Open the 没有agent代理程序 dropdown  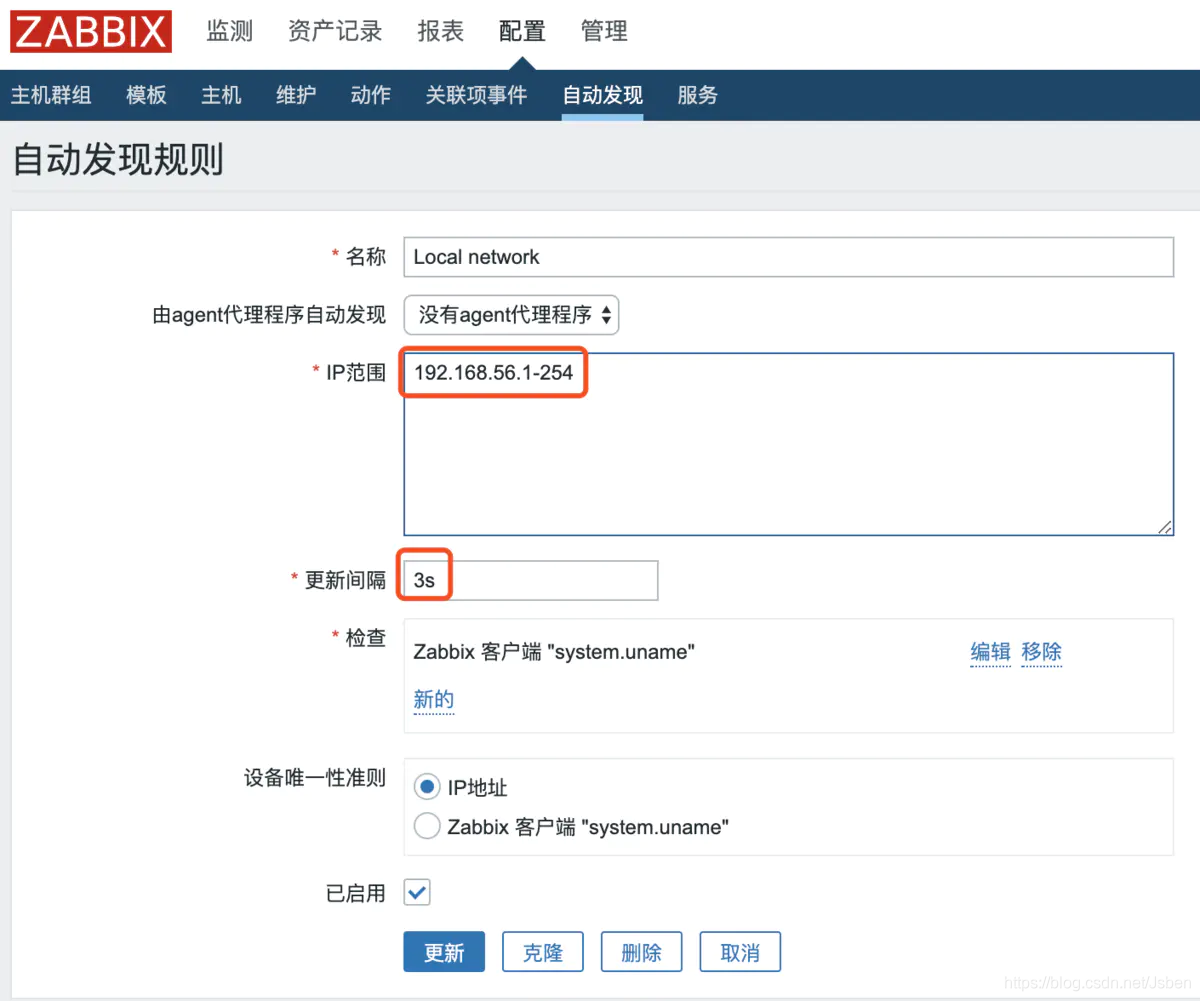coord(512,315)
